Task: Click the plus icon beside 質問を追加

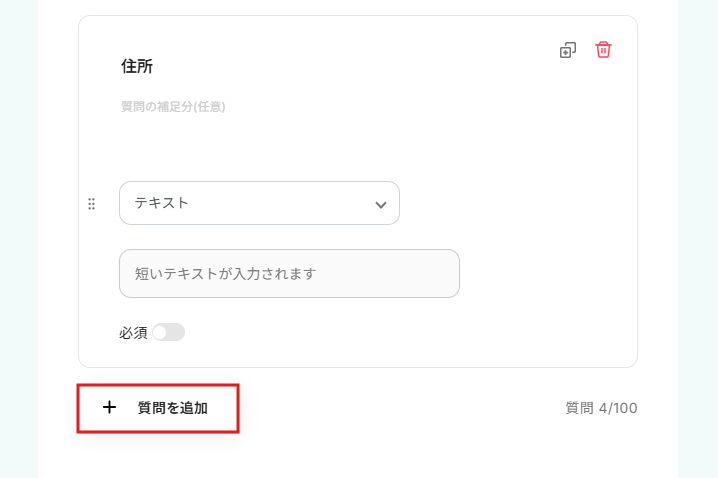Action: [109, 408]
